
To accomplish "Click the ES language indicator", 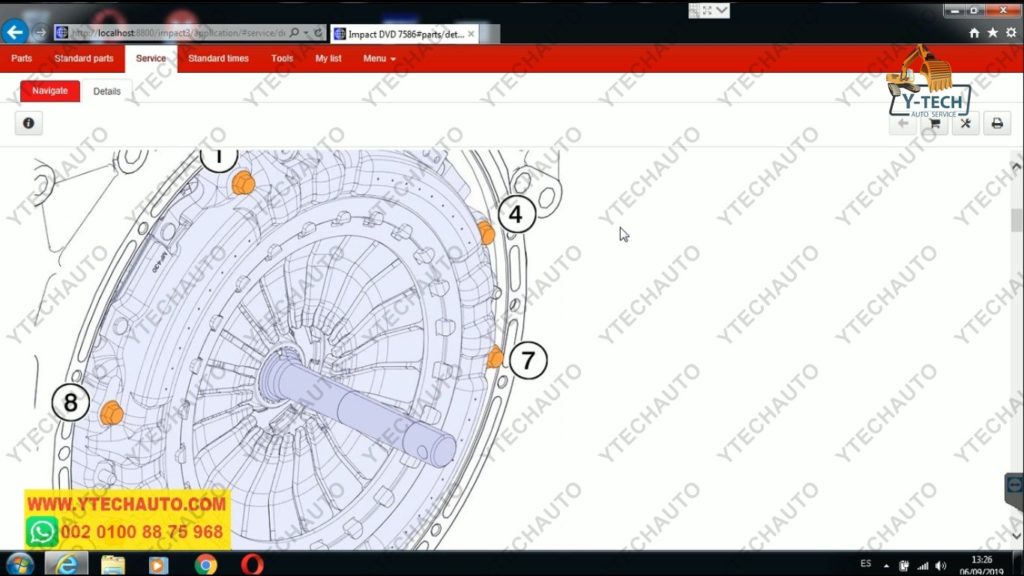I will click(x=865, y=564).
